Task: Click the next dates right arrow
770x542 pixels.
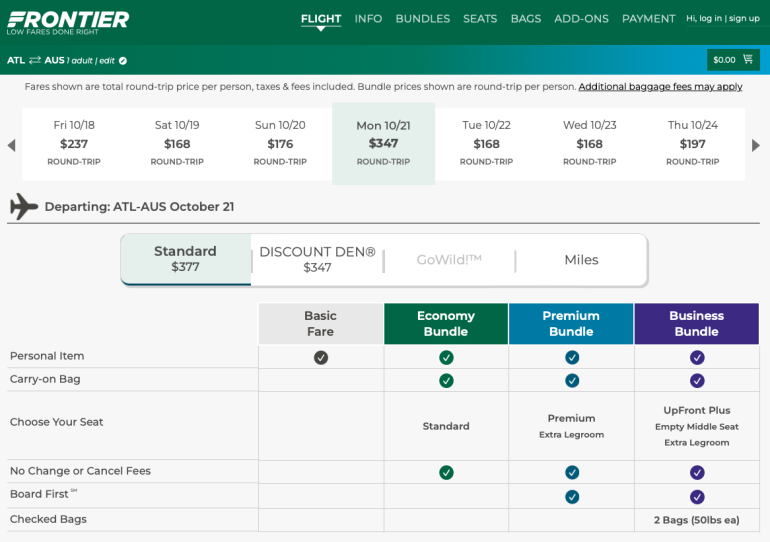Action: coord(756,145)
